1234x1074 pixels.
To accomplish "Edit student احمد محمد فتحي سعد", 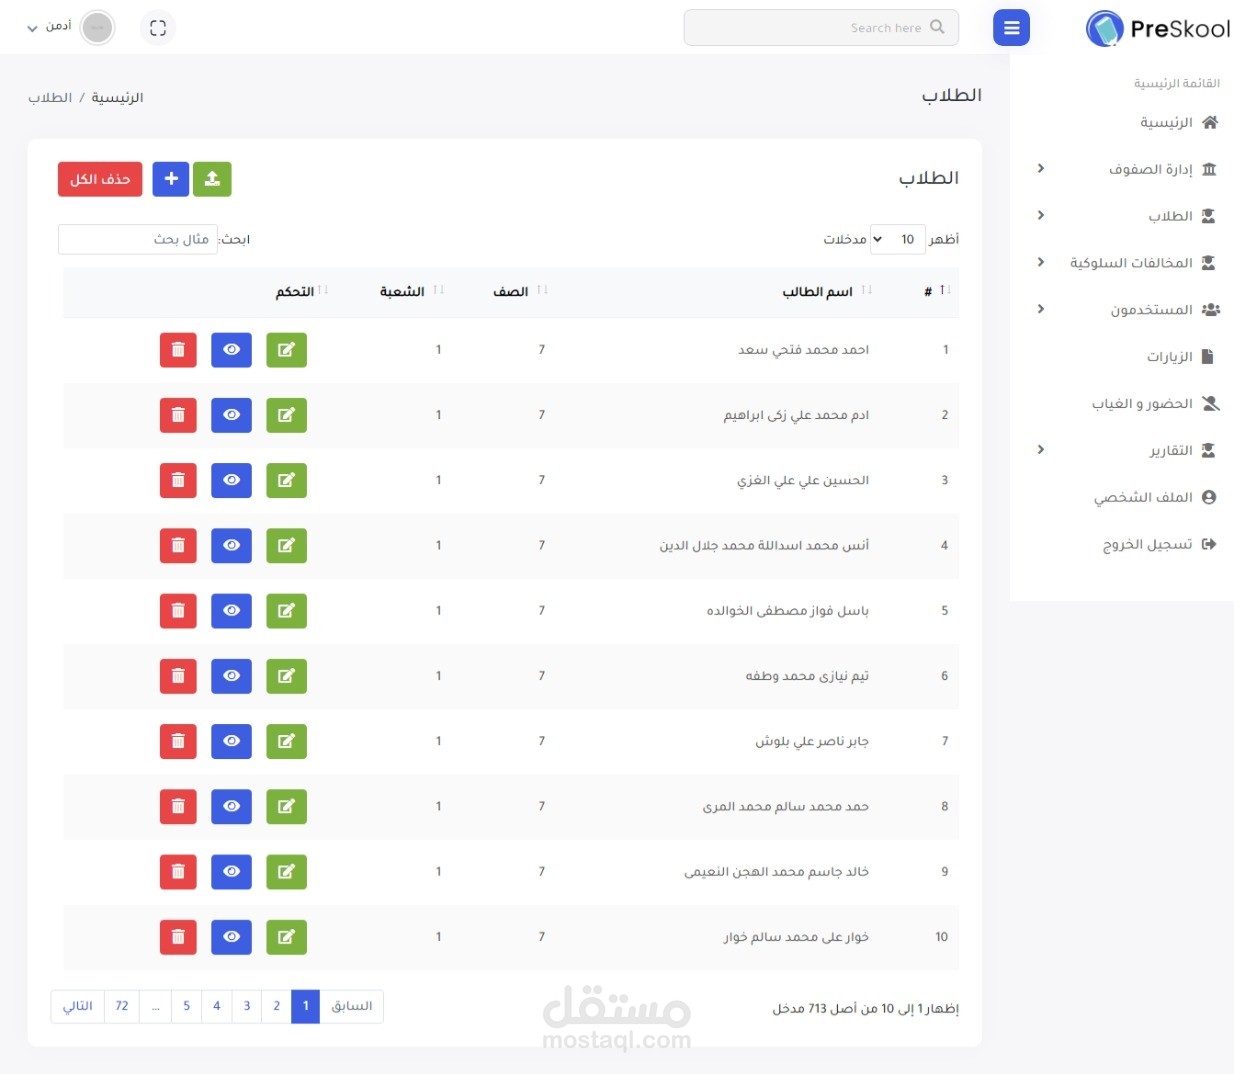I will coord(286,350).
